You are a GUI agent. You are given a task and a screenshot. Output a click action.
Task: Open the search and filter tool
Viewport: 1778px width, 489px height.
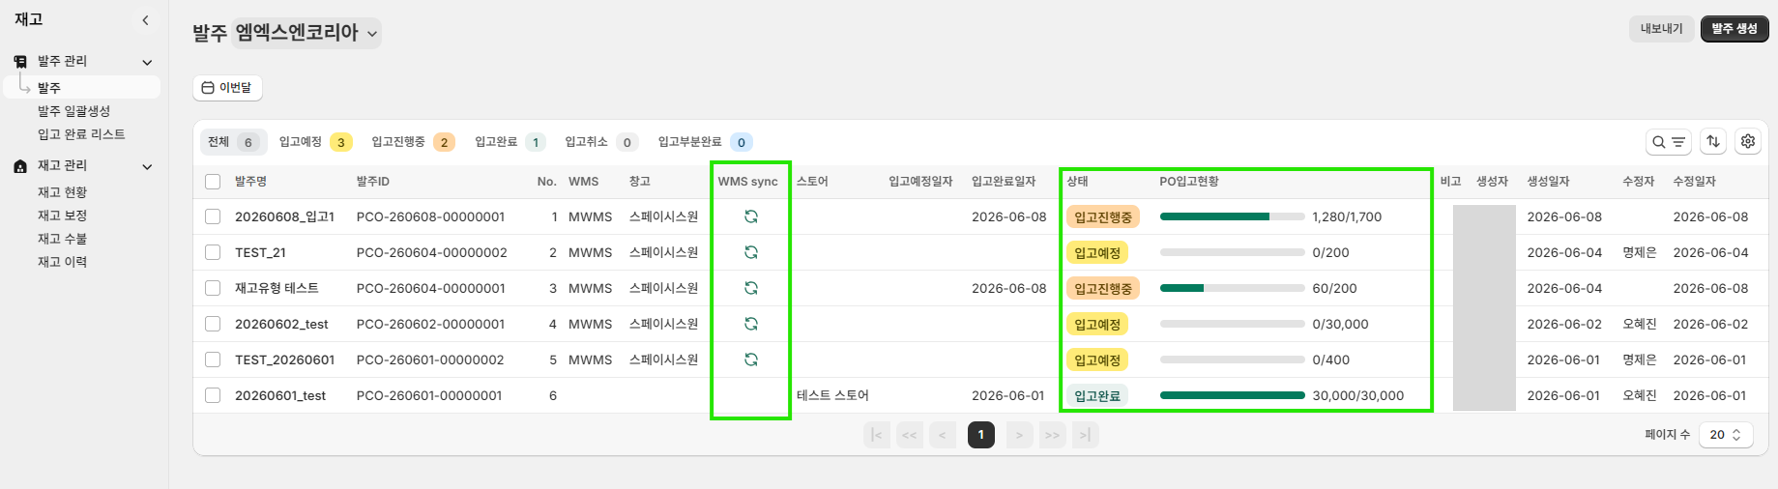click(1668, 142)
